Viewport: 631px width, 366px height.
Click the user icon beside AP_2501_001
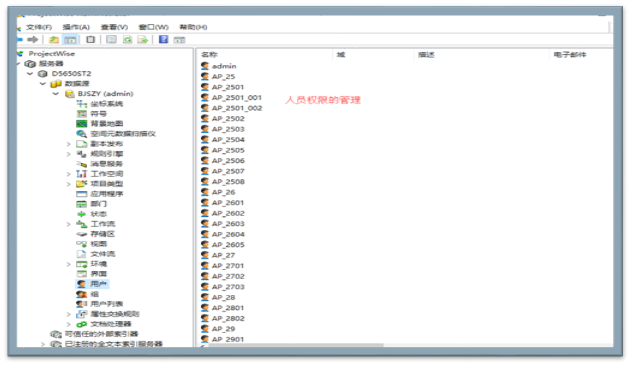click(205, 97)
